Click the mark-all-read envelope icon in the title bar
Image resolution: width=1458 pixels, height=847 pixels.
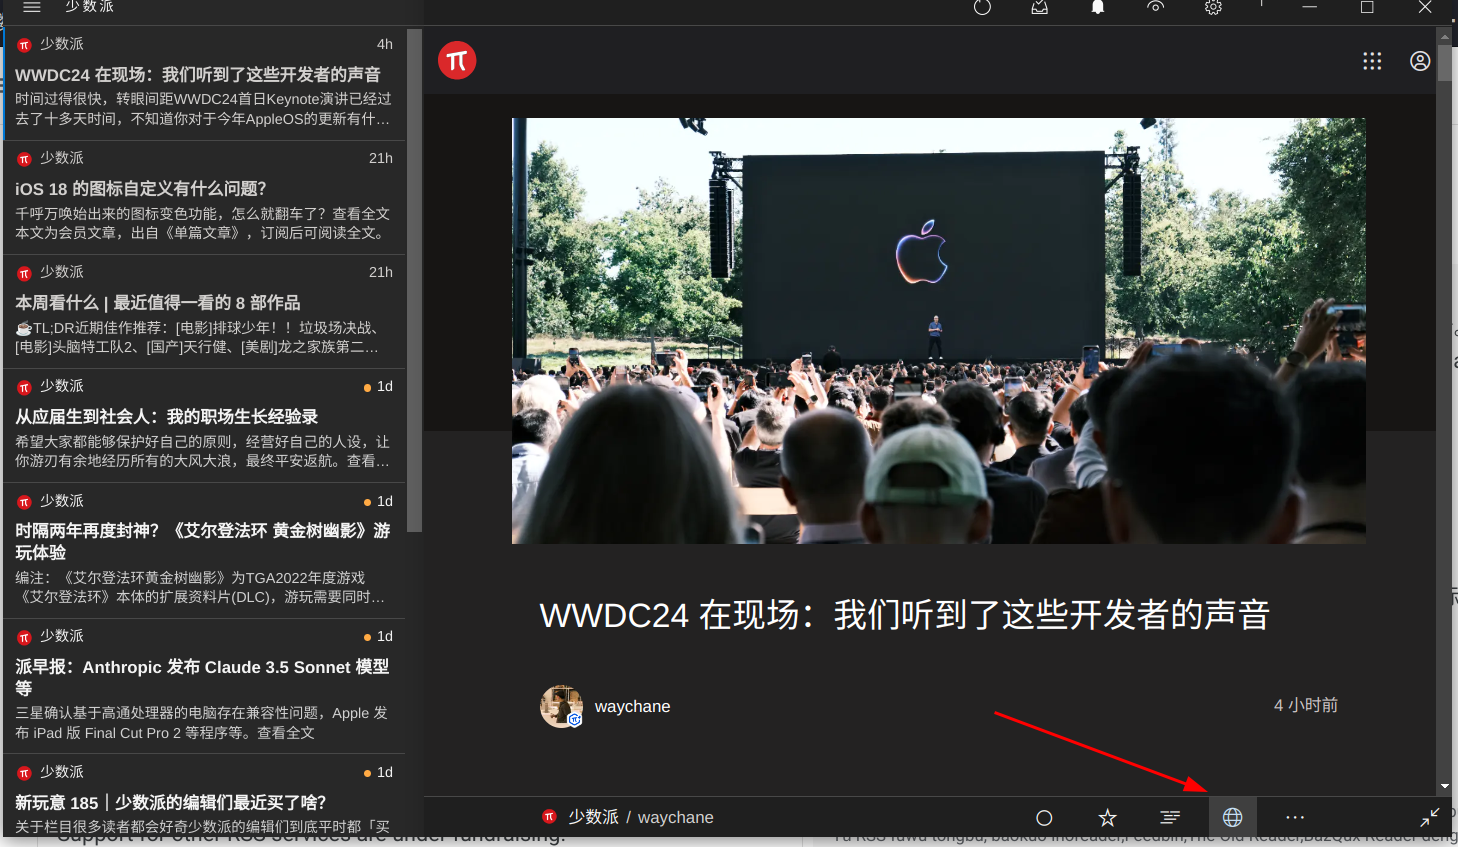[x=1040, y=7]
